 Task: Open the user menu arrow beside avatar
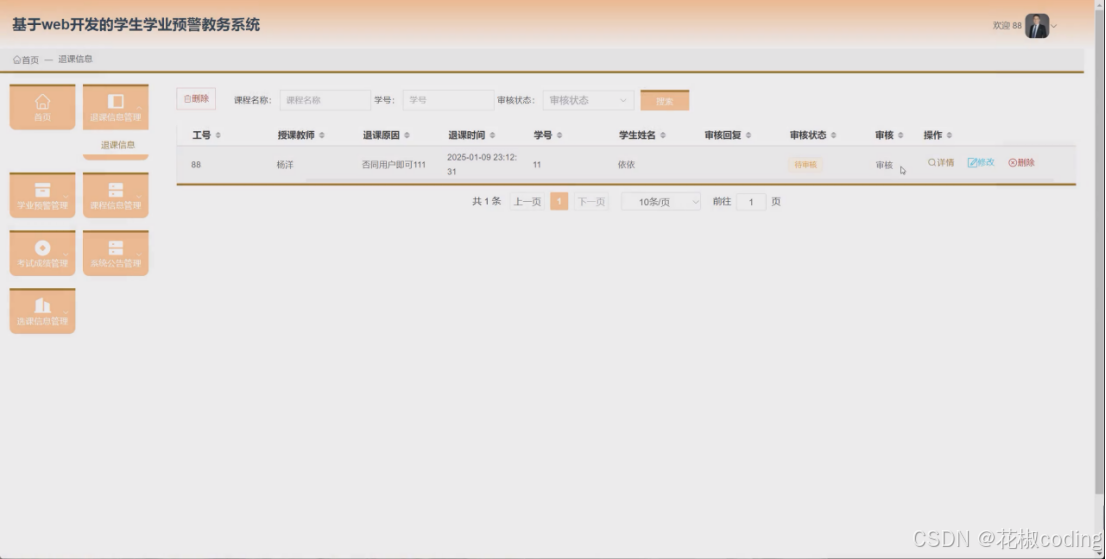tap(1054, 26)
